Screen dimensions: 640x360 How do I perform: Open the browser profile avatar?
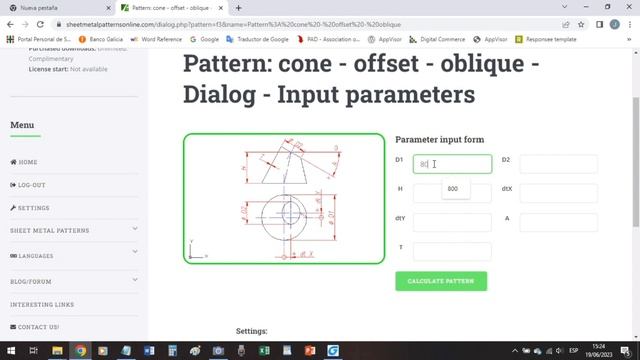[615, 24]
